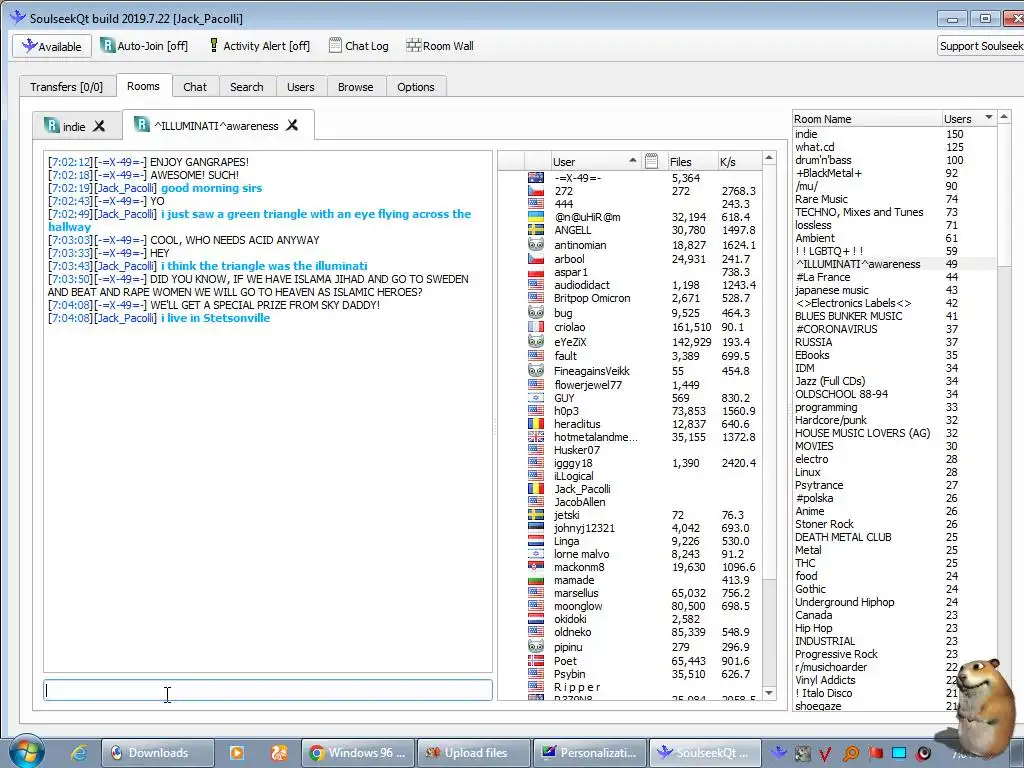Click Support Soulseek button
The width and height of the screenshot is (1024, 768).
980,46
